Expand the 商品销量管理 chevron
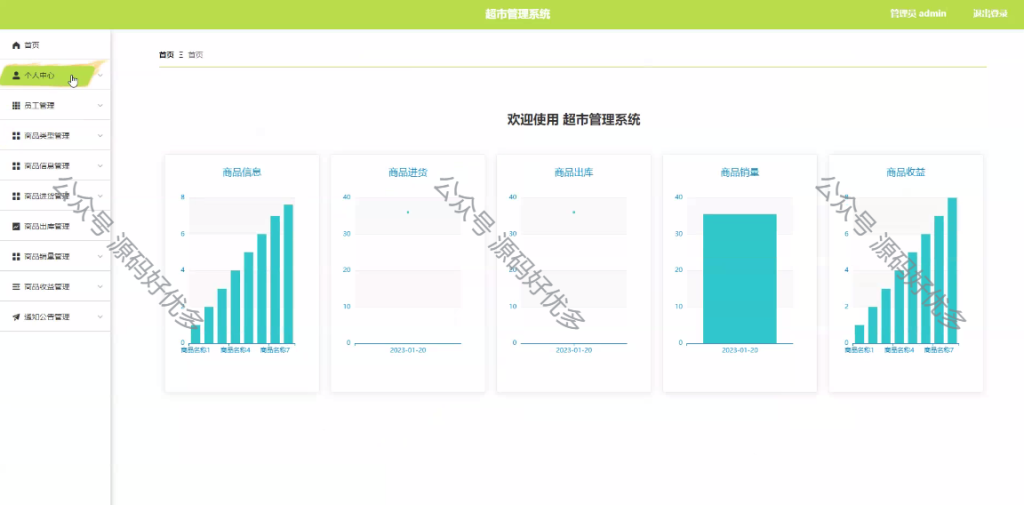The width and height of the screenshot is (1024, 505). 100,257
